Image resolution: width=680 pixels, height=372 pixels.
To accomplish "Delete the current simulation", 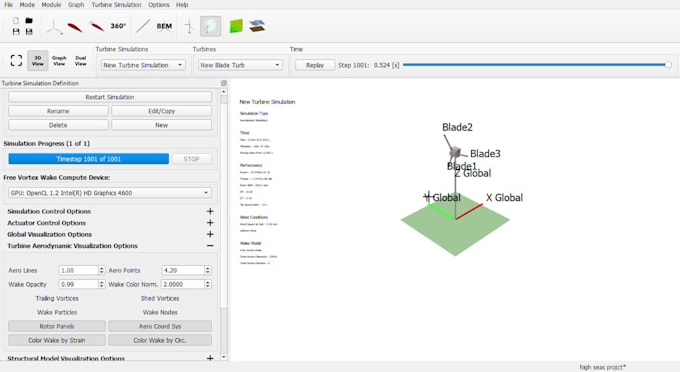I will (x=58, y=125).
